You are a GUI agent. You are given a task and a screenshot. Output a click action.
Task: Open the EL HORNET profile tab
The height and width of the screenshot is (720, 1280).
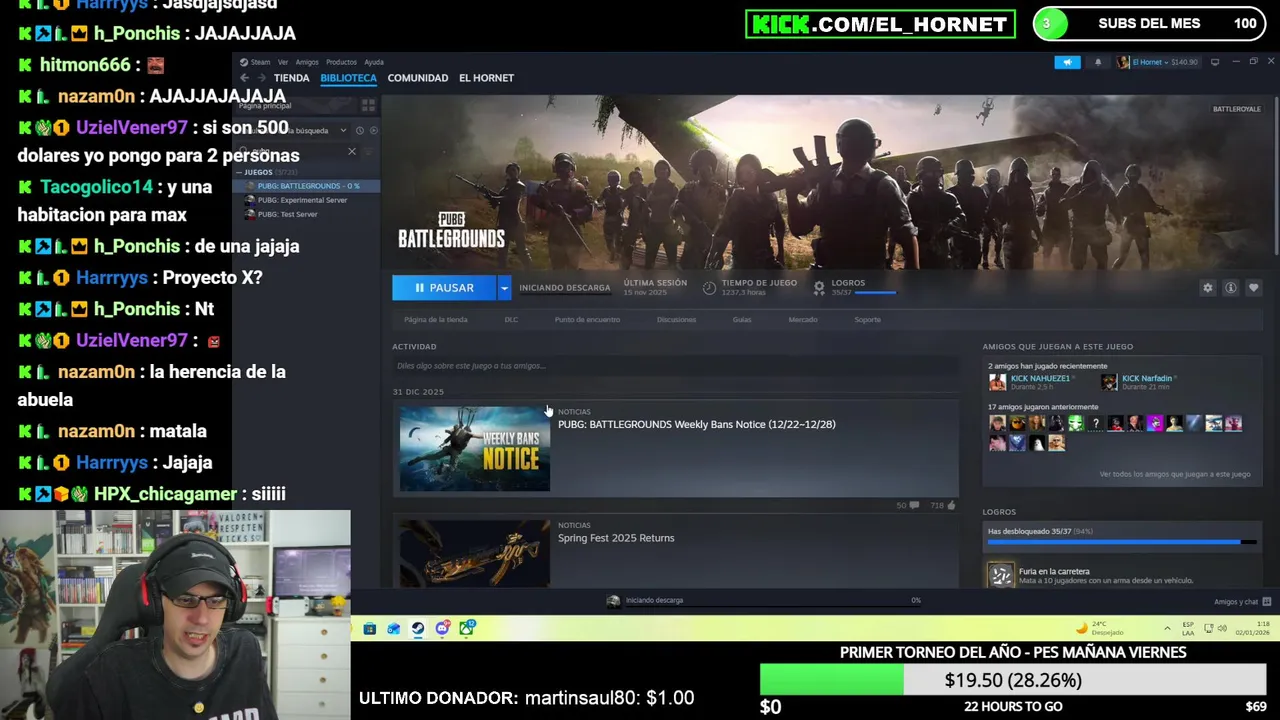[486, 78]
